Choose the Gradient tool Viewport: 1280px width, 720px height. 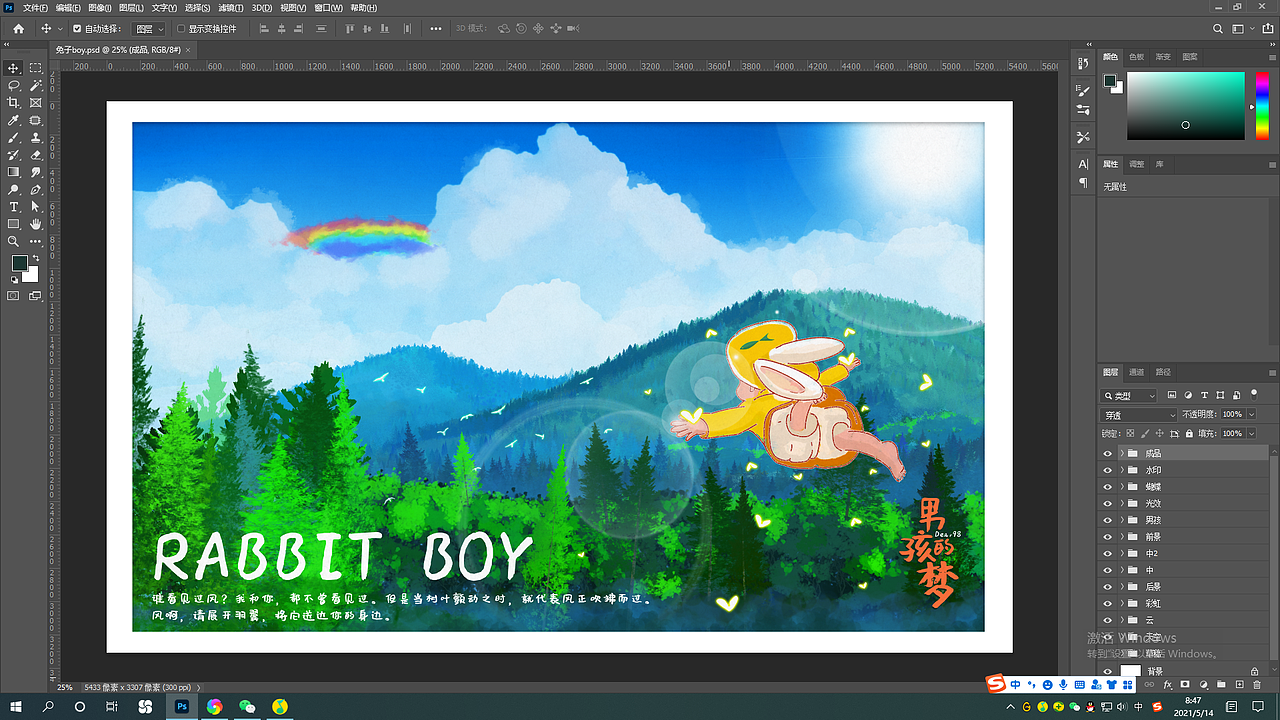click(x=12, y=171)
